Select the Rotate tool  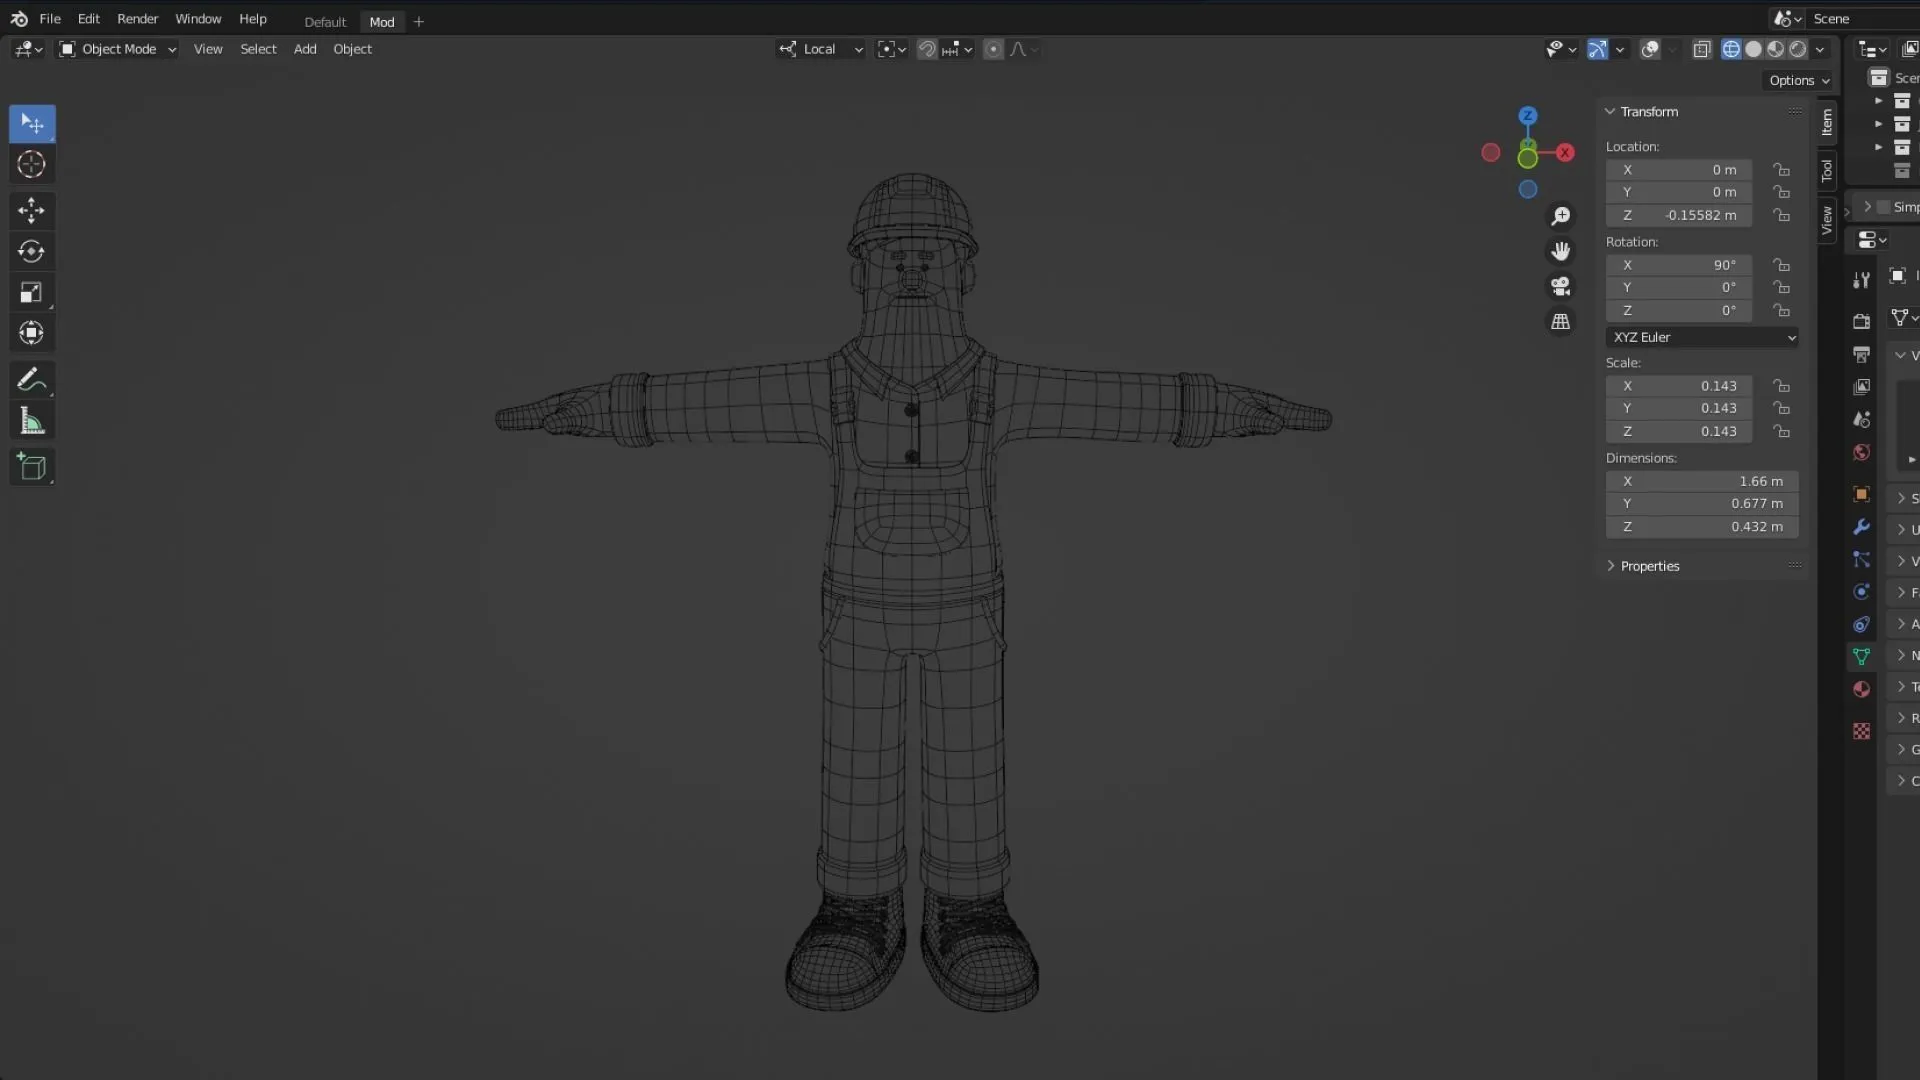click(32, 251)
